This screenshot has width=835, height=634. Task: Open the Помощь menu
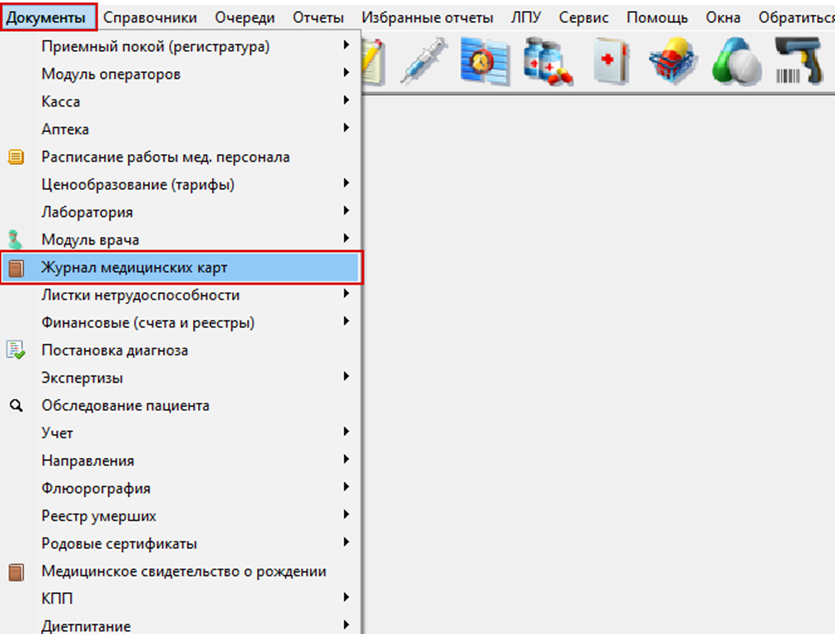(657, 18)
